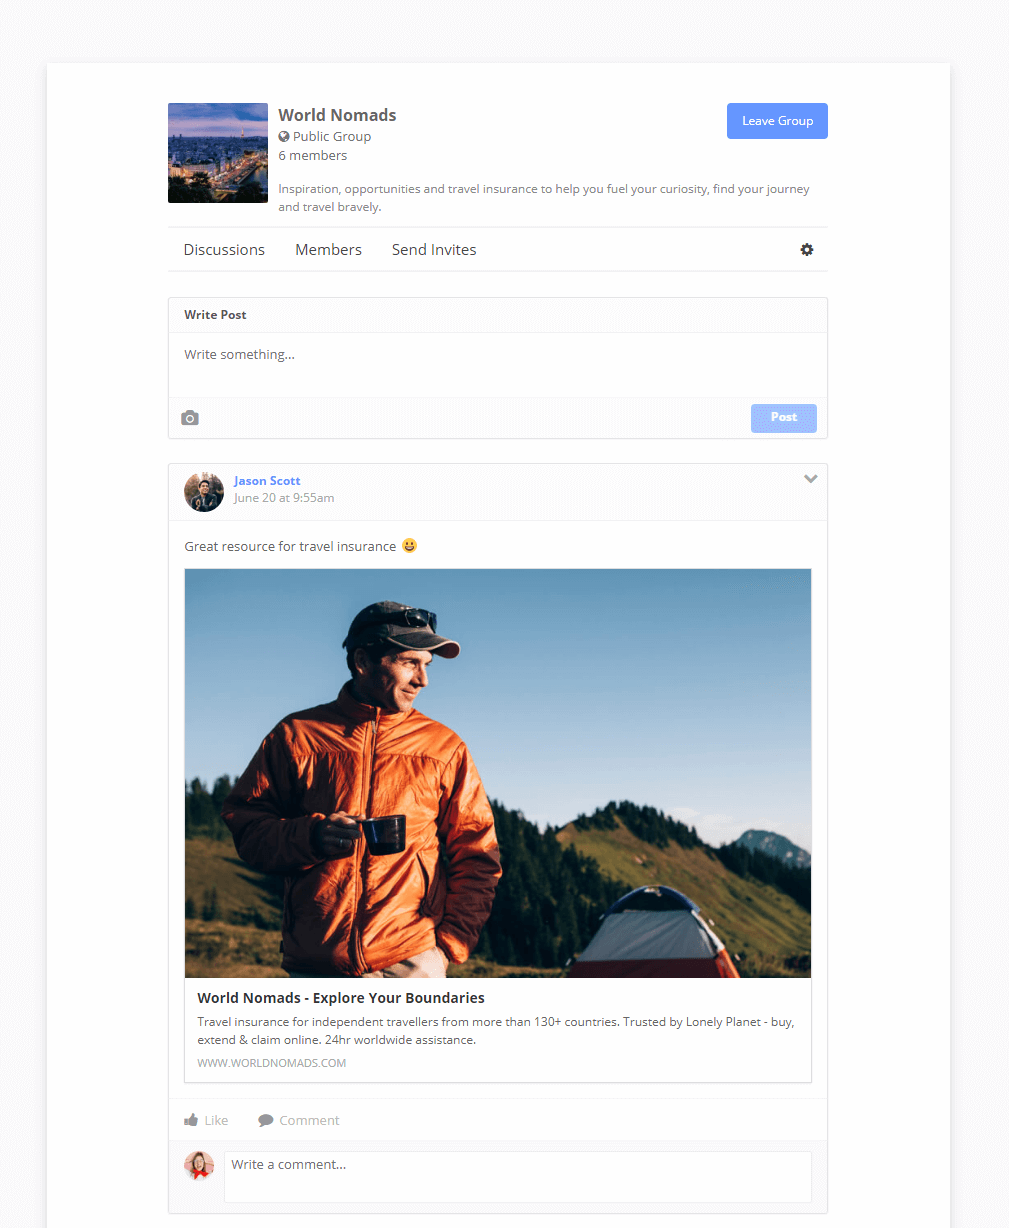
Task: Open the group settings gear icon
Action: coord(807,250)
